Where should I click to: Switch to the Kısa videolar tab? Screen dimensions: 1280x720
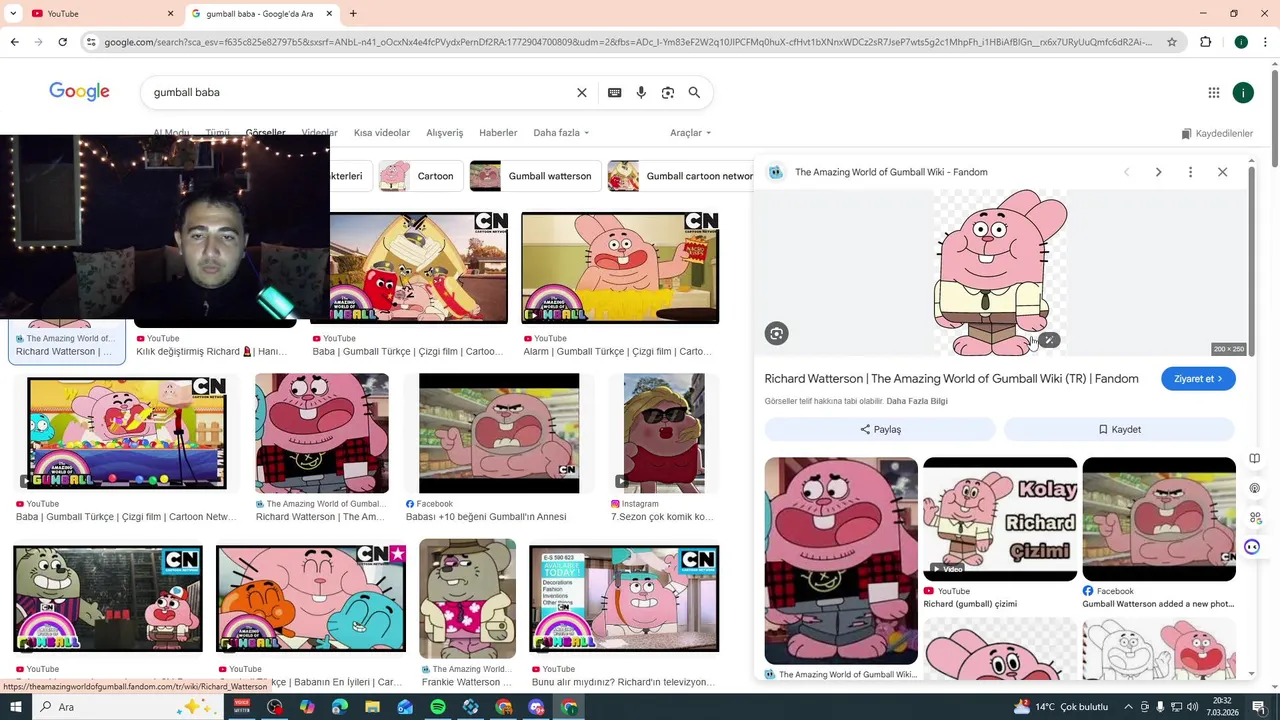[x=382, y=133]
